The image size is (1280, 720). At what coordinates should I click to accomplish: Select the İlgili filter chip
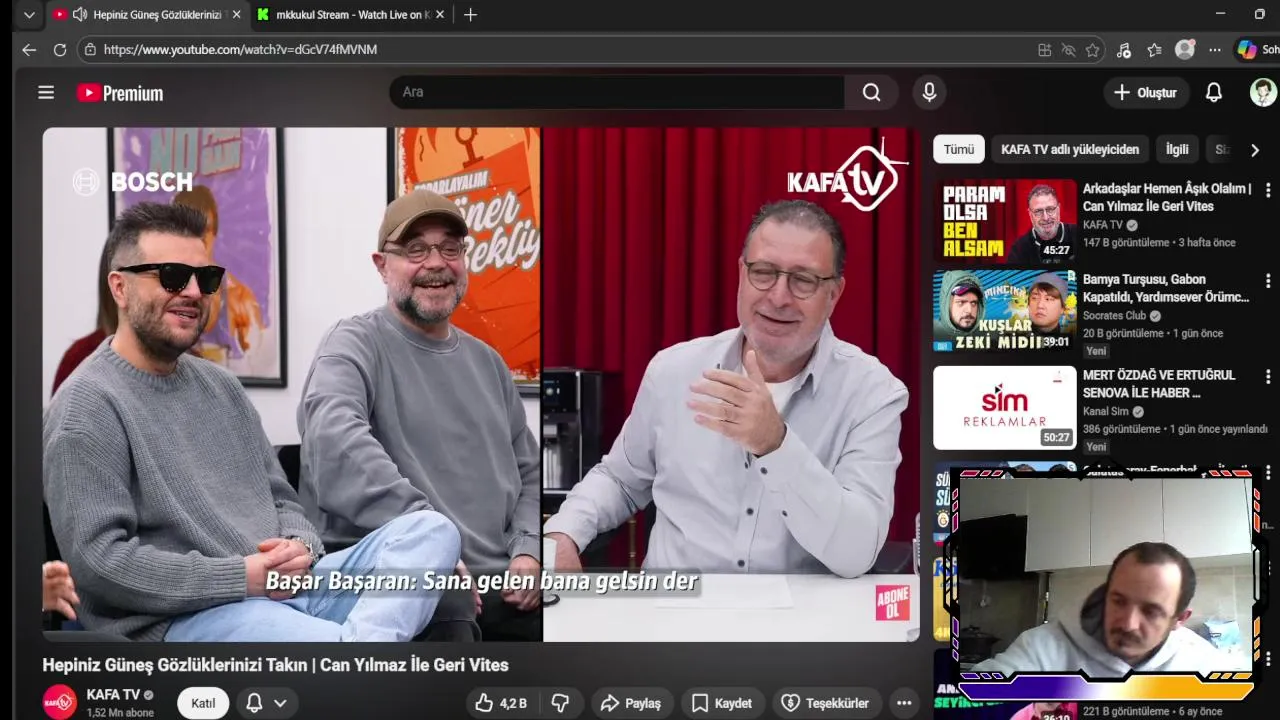tap(1177, 149)
